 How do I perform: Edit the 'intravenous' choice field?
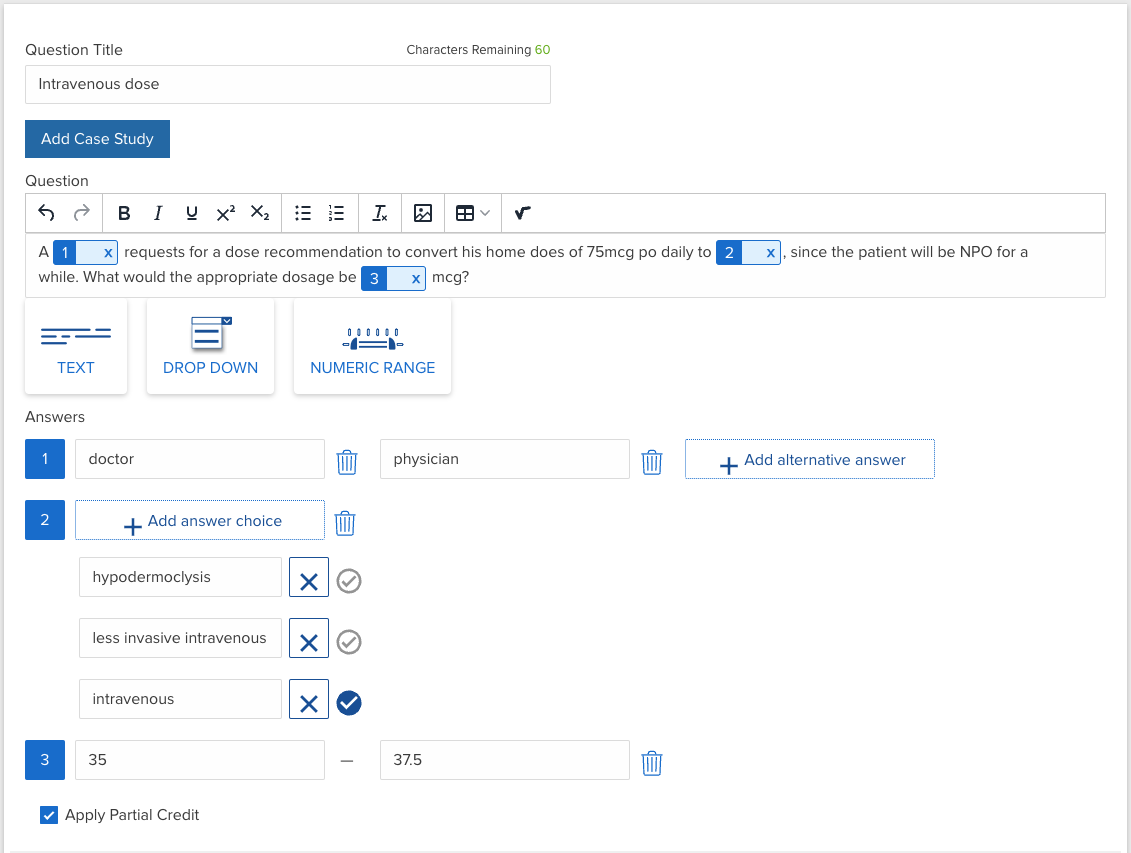point(180,699)
